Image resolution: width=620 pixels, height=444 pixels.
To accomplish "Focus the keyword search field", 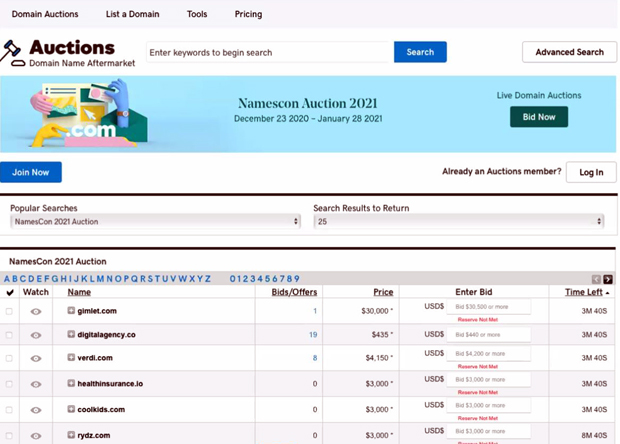I will [x=270, y=52].
